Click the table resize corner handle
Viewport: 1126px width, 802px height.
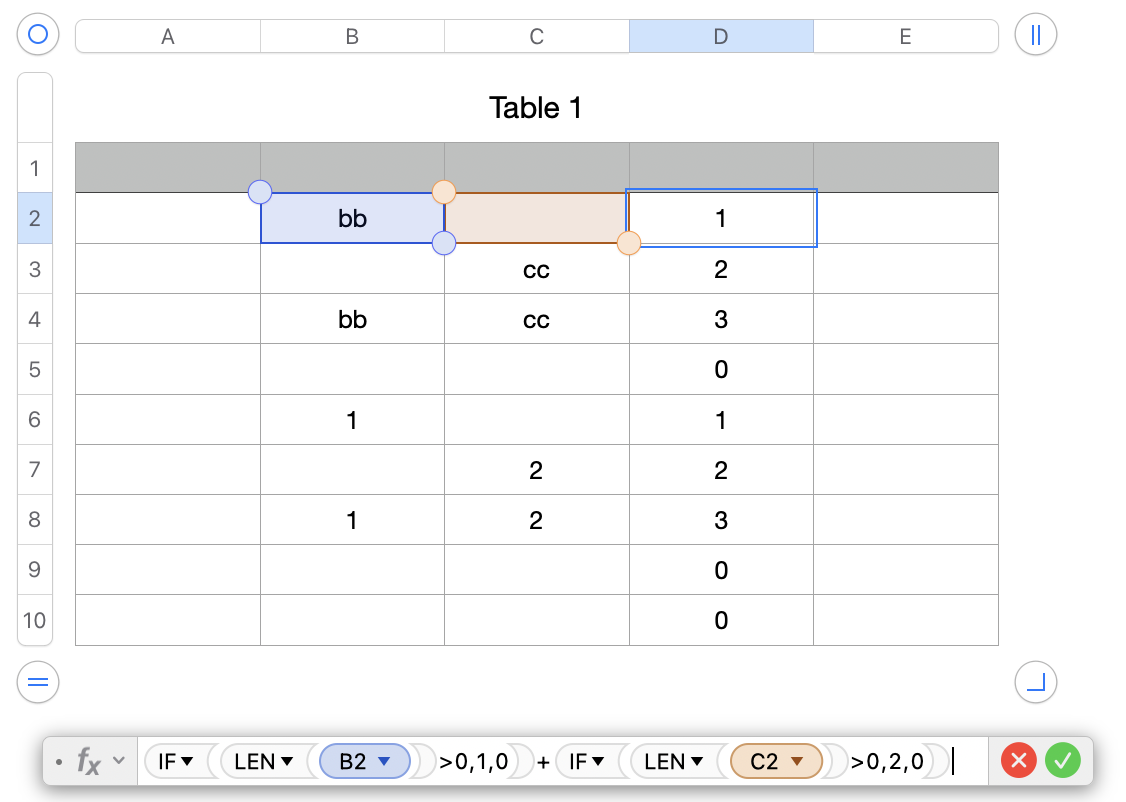(x=1035, y=683)
